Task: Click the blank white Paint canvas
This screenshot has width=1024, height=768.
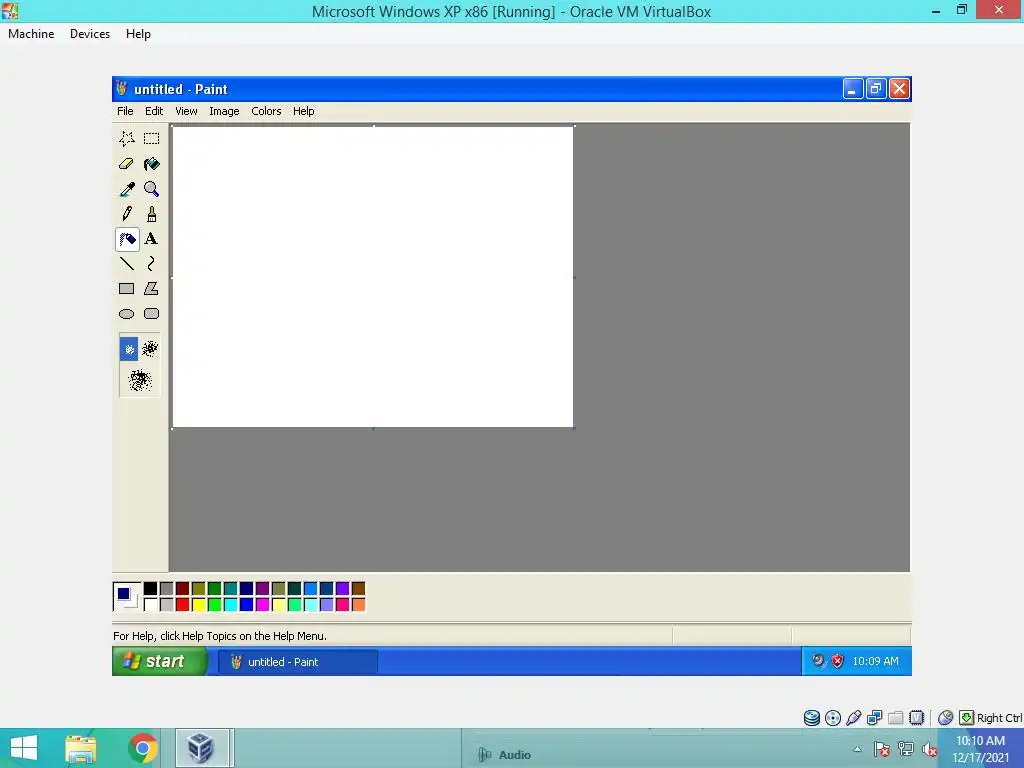Action: (373, 277)
